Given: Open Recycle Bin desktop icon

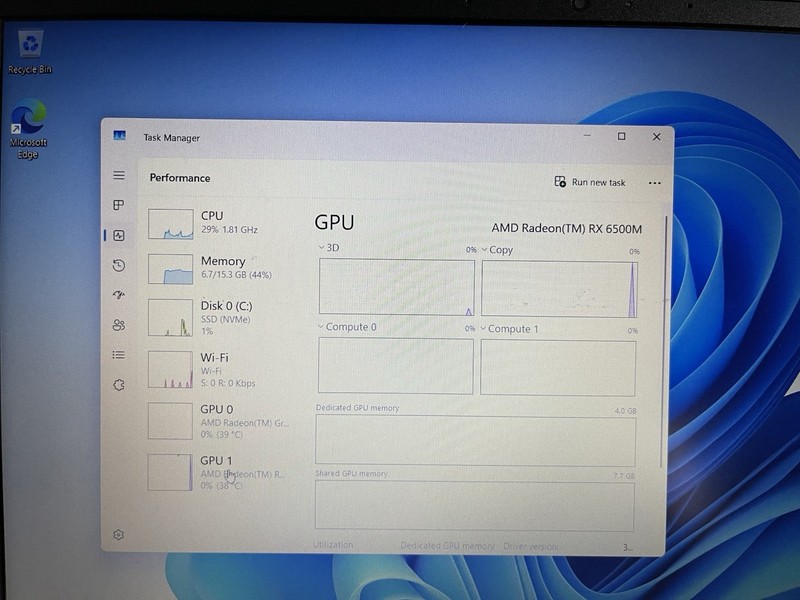Looking at the screenshot, I should pyautogui.click(x=30, y=52).
